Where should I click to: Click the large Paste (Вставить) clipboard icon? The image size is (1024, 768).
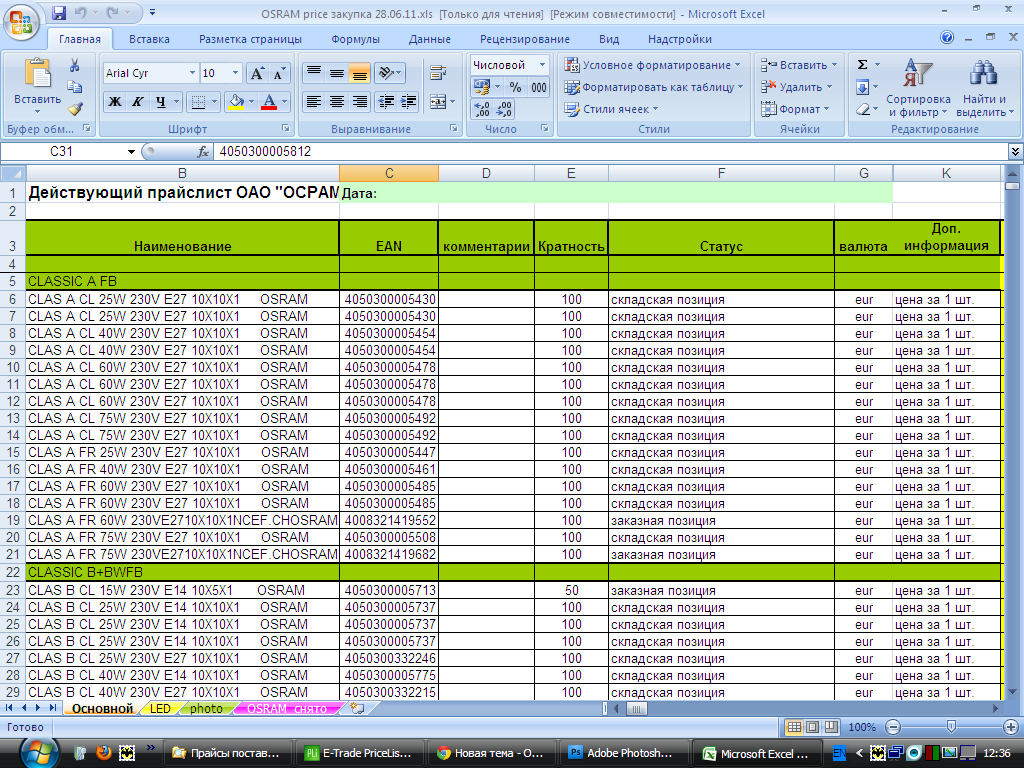pyautogui.click(x=37, y=72)
